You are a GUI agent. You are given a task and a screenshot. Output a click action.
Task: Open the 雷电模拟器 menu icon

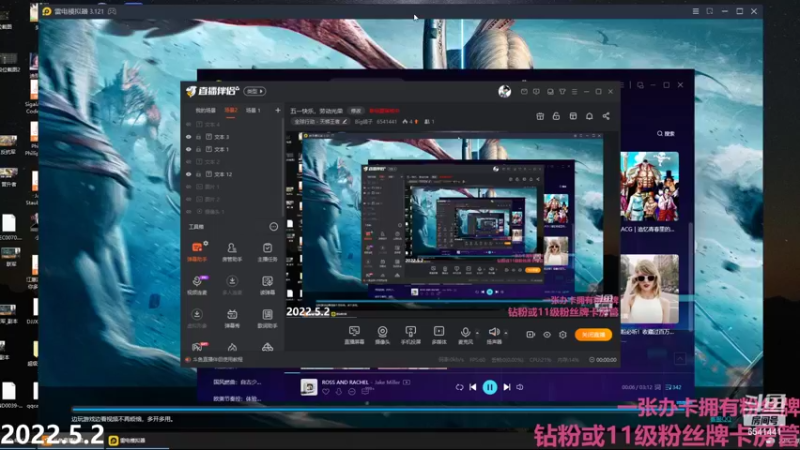(695, 11)
